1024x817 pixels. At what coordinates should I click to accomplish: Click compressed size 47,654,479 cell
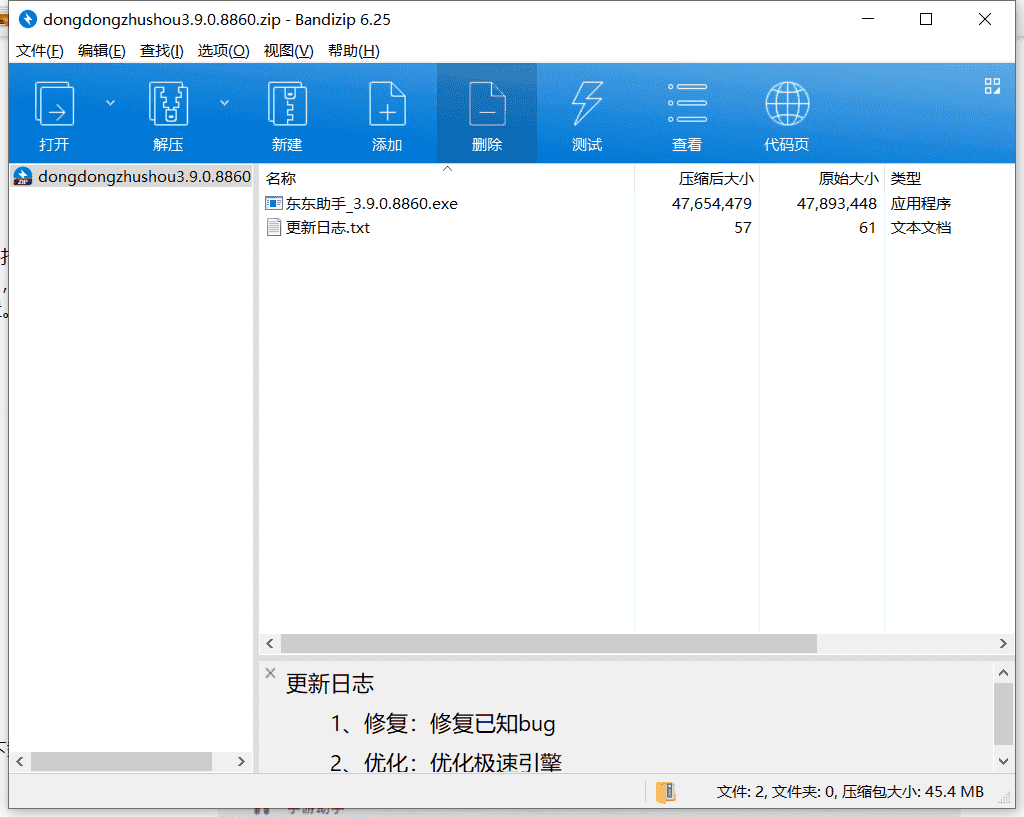[711, 204]
